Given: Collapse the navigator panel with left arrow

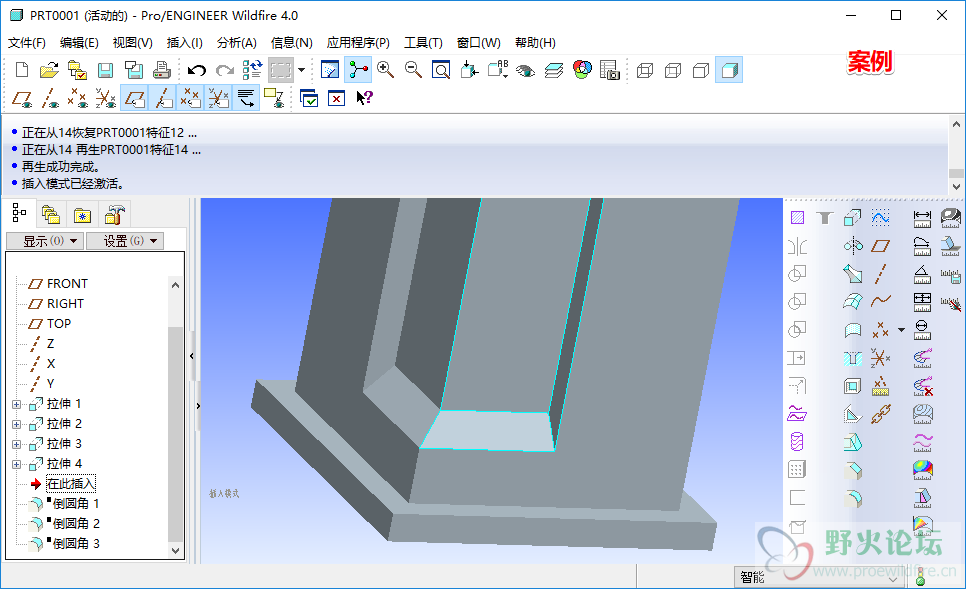Looking at the screenshot, I should point(192,356).
